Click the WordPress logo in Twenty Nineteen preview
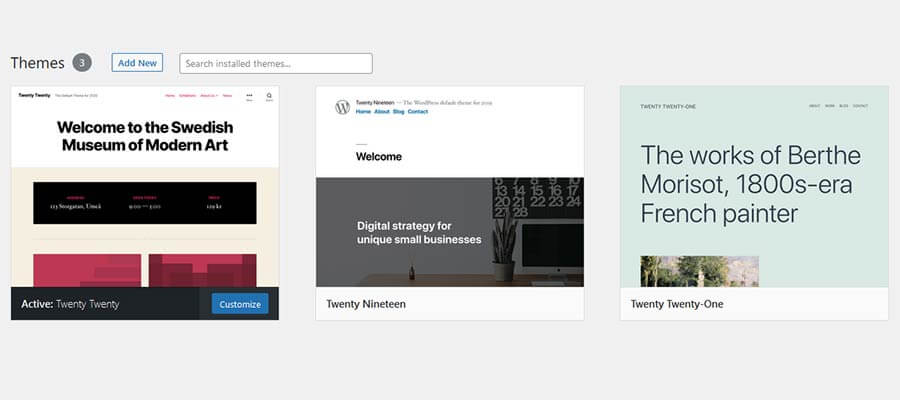This screenshot has height=400, width=900. point(343,107)
